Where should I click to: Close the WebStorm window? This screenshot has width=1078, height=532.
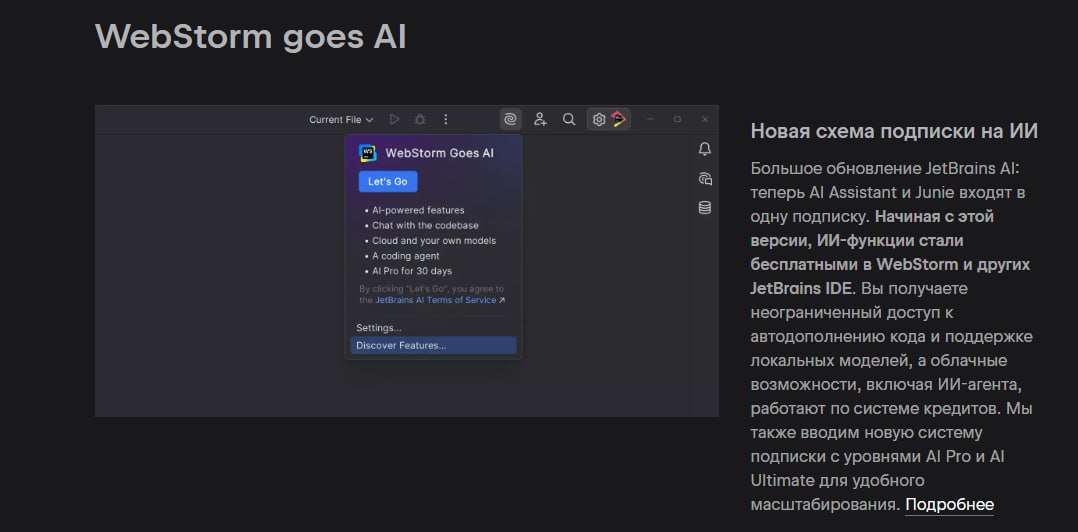click(705, 120)
